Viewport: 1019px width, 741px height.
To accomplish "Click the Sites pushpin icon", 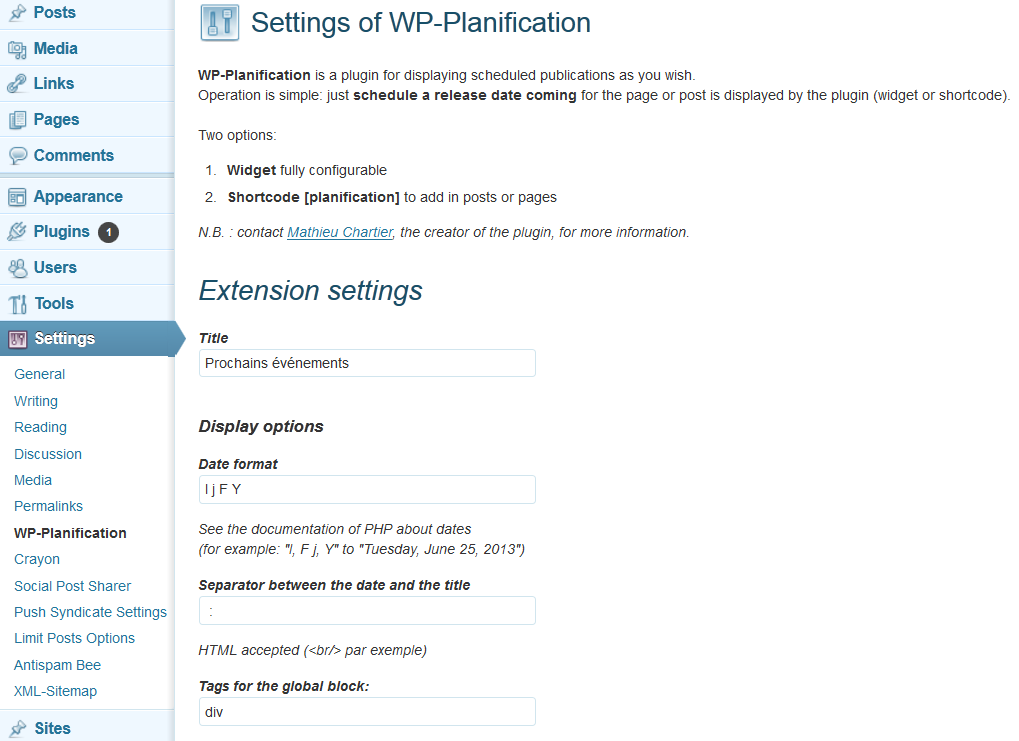I will coord(18,729).
